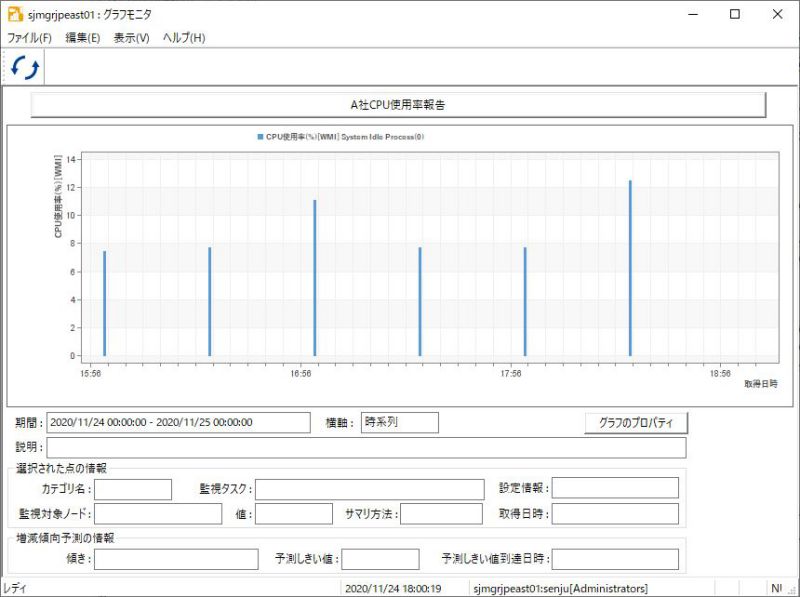Click the 取得日時 axis title under the chart
This screenshot has width=800, height=597.
tap(761, 384)
